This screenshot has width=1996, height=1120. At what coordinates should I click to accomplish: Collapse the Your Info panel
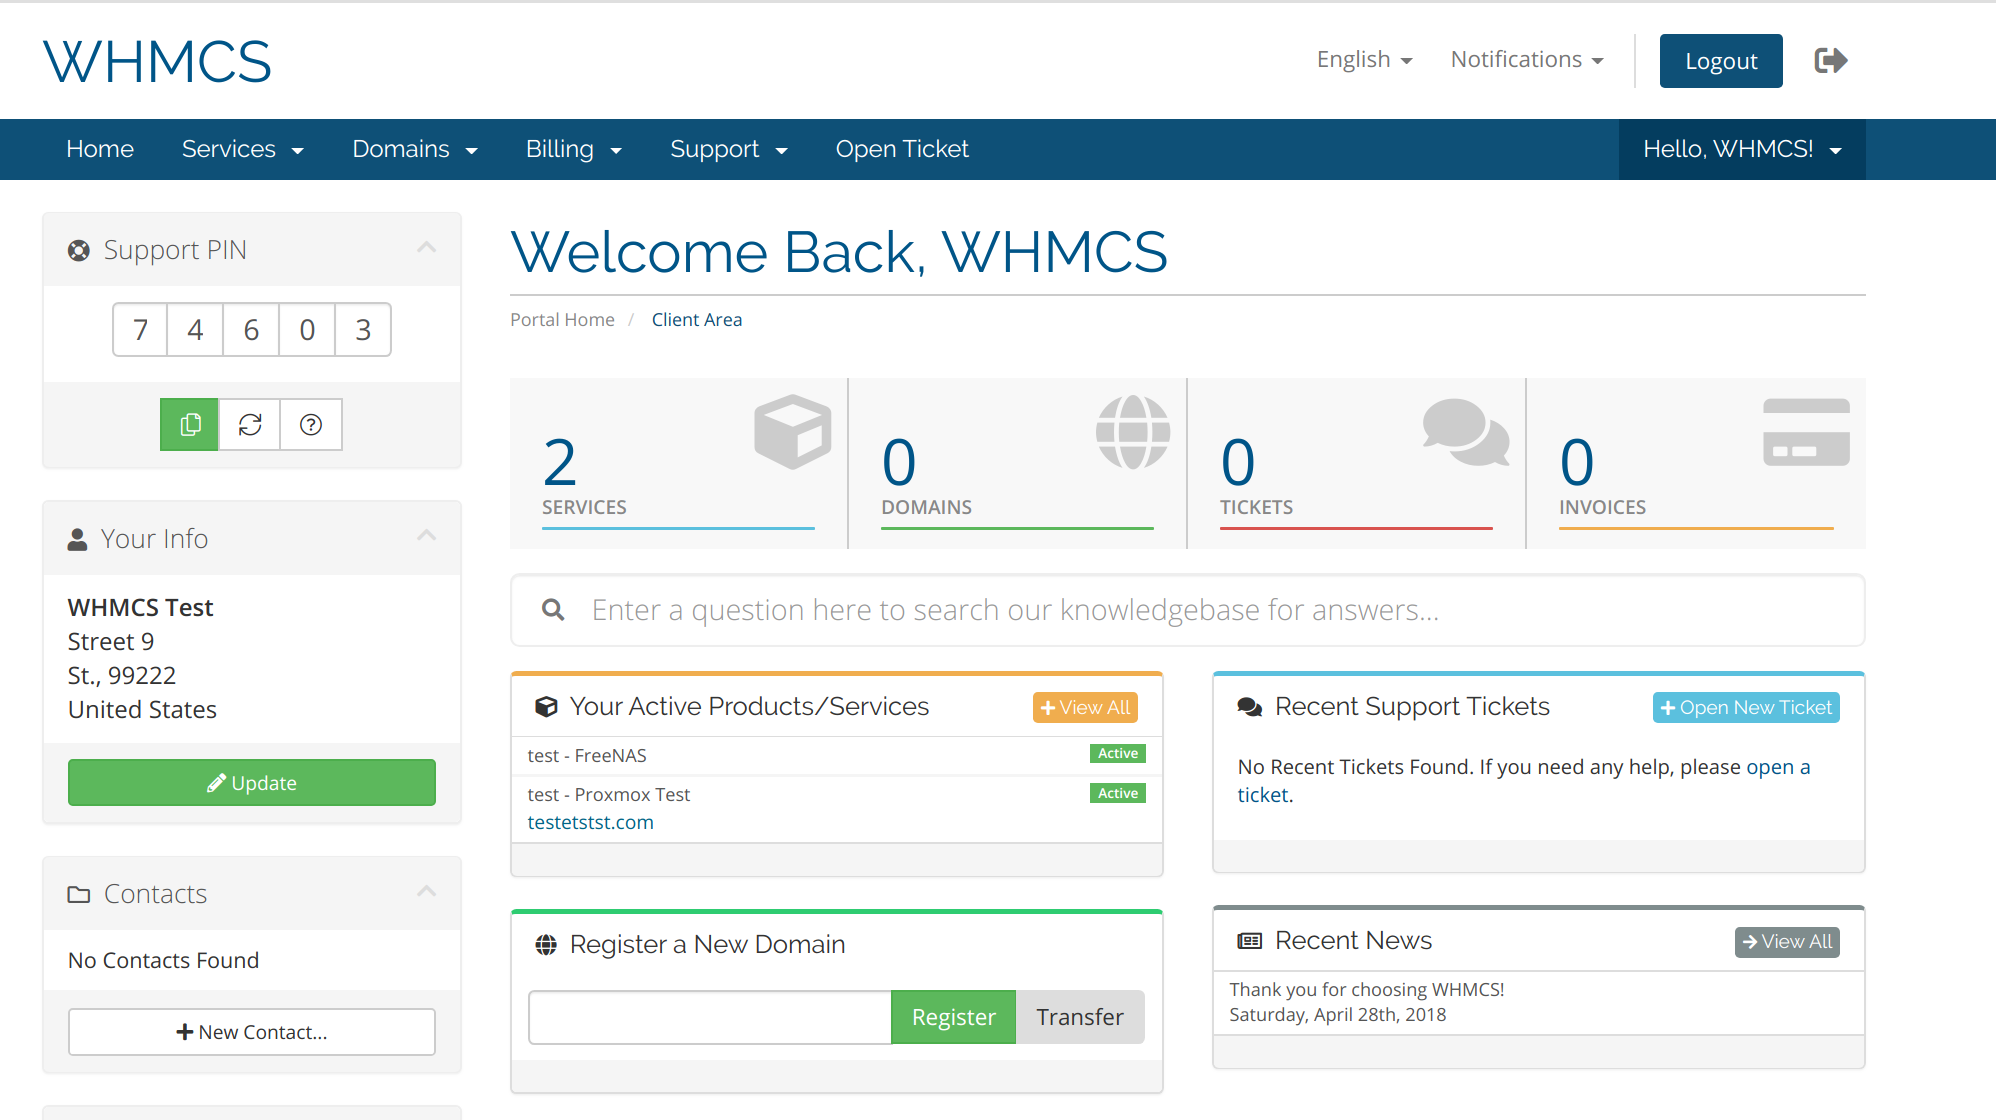pos(427,537)
